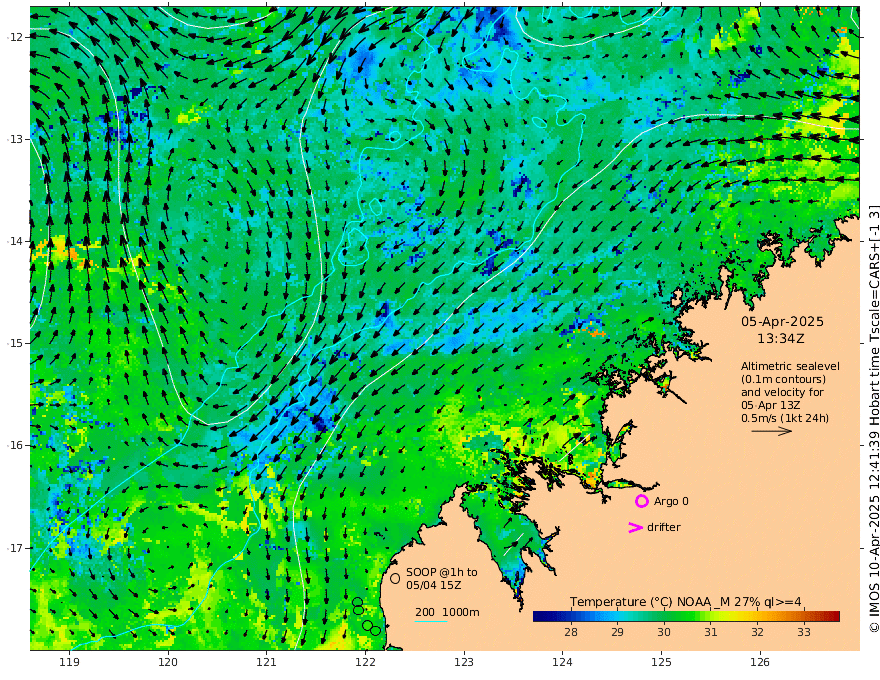Click the velocity scale reference arrow
The height and width of the screenshot is (680, 880).
coord(771,431)
